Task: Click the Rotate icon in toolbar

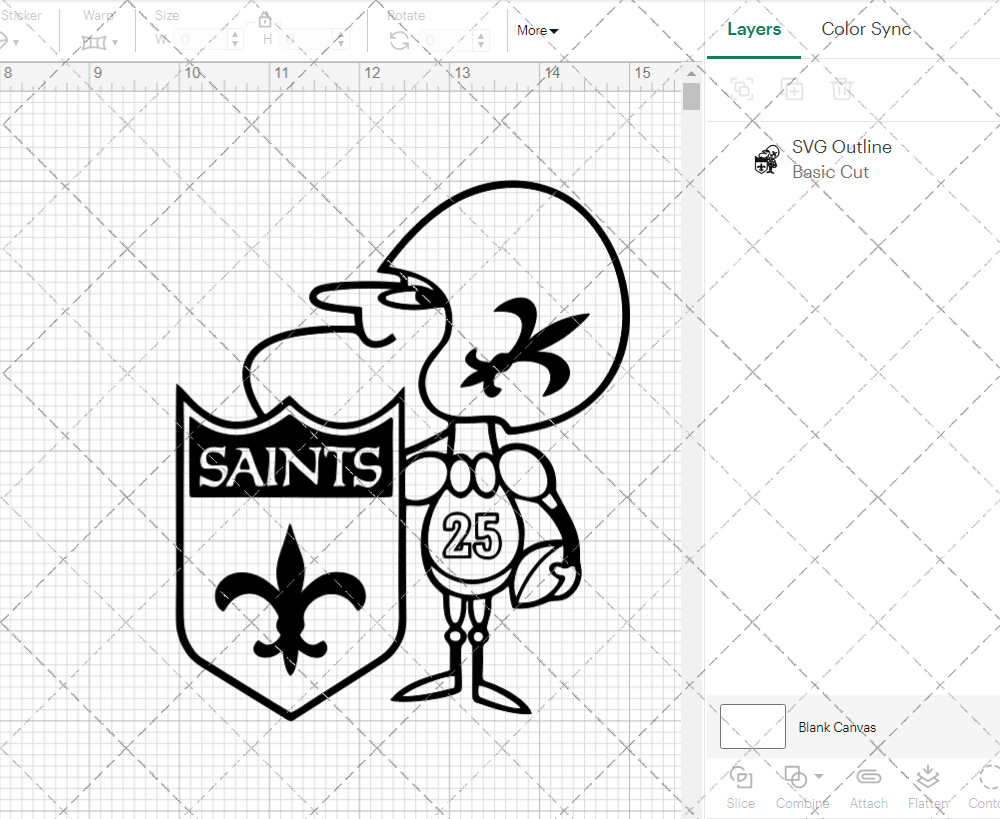Action: click(399, 40)
